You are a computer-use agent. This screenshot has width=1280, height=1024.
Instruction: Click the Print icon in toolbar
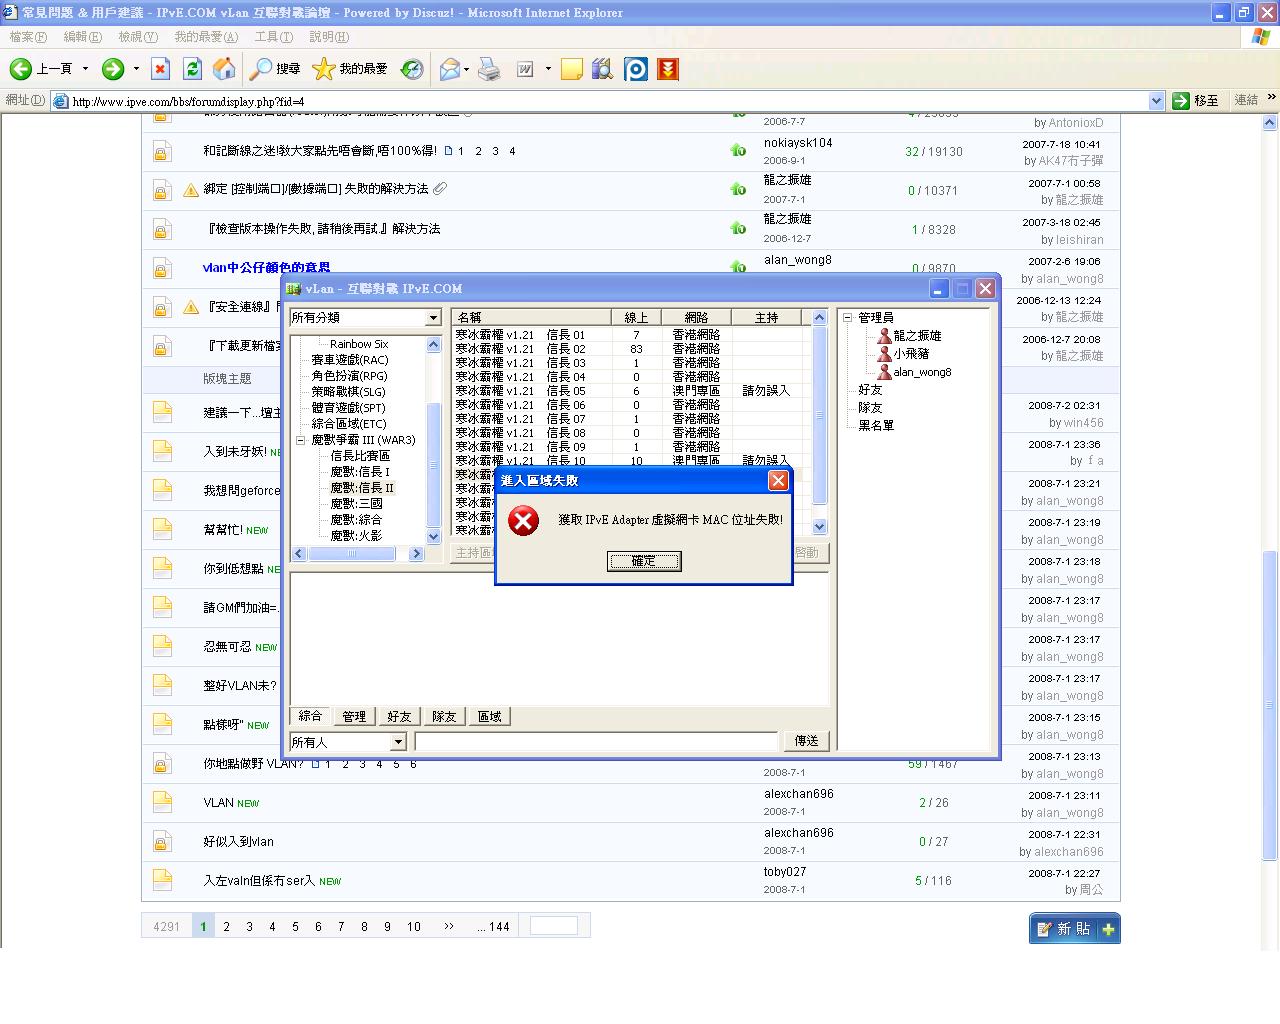click(489, 69)
